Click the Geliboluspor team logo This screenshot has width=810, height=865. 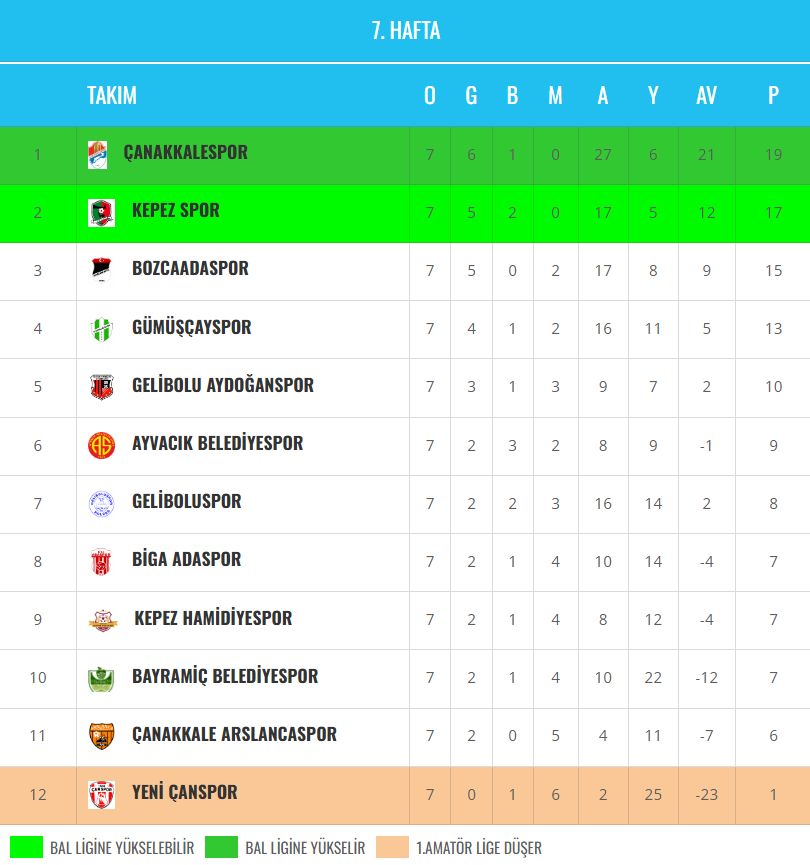click(x=101, y=503)
